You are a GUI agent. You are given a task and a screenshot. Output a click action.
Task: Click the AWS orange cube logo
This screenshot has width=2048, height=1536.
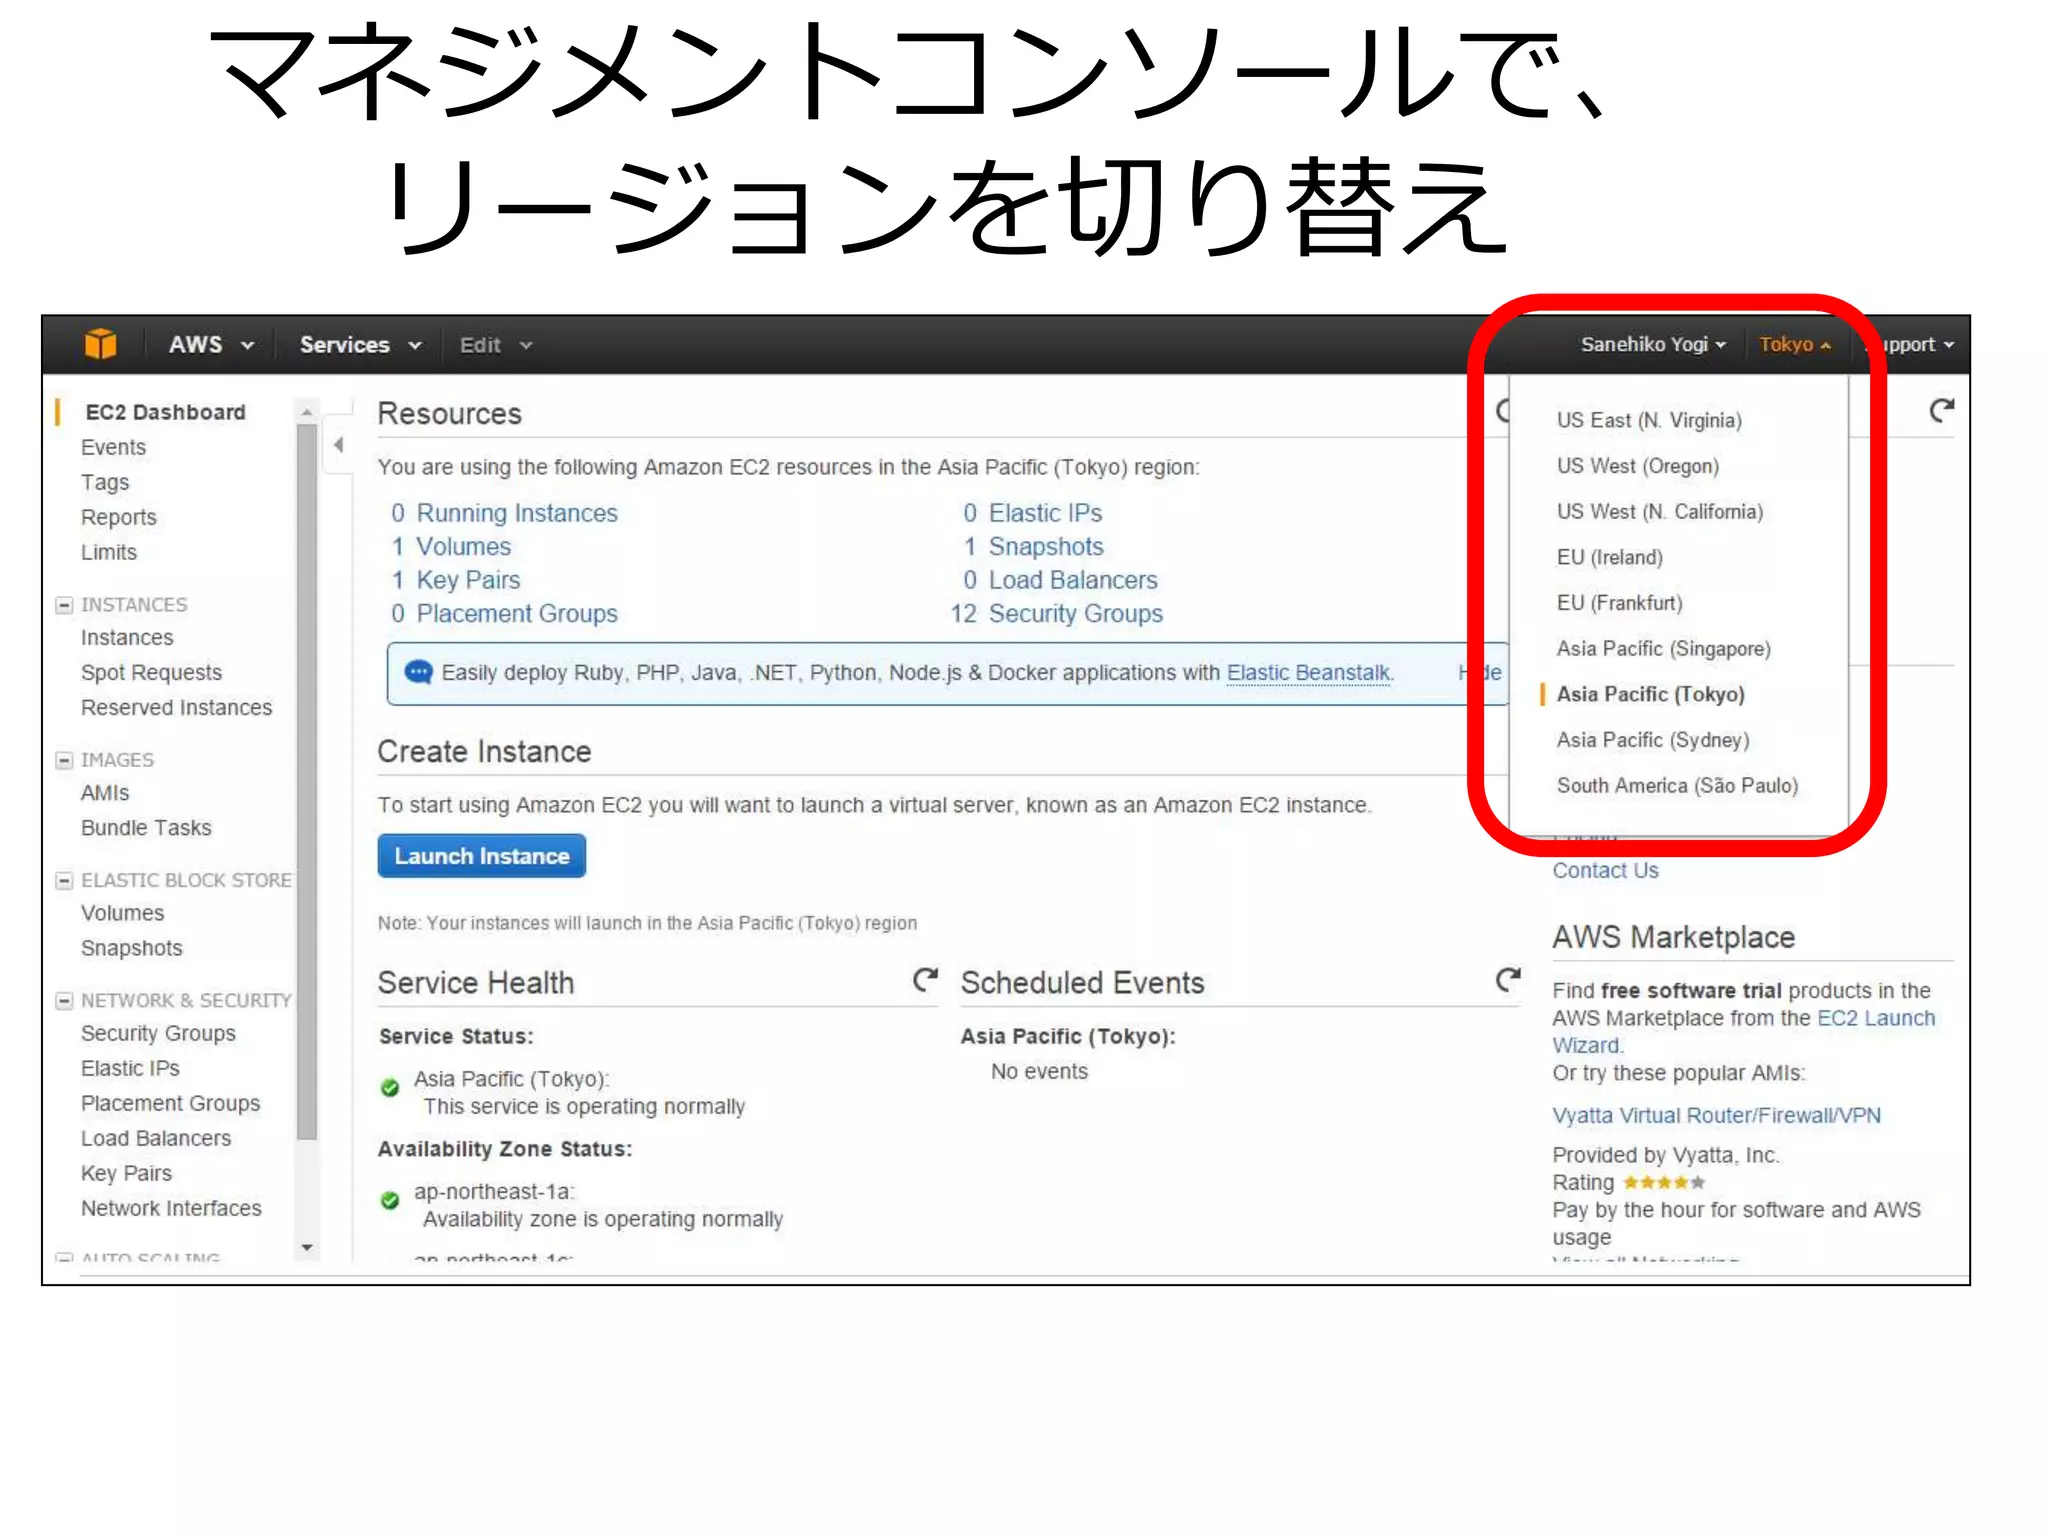point(100,344)
